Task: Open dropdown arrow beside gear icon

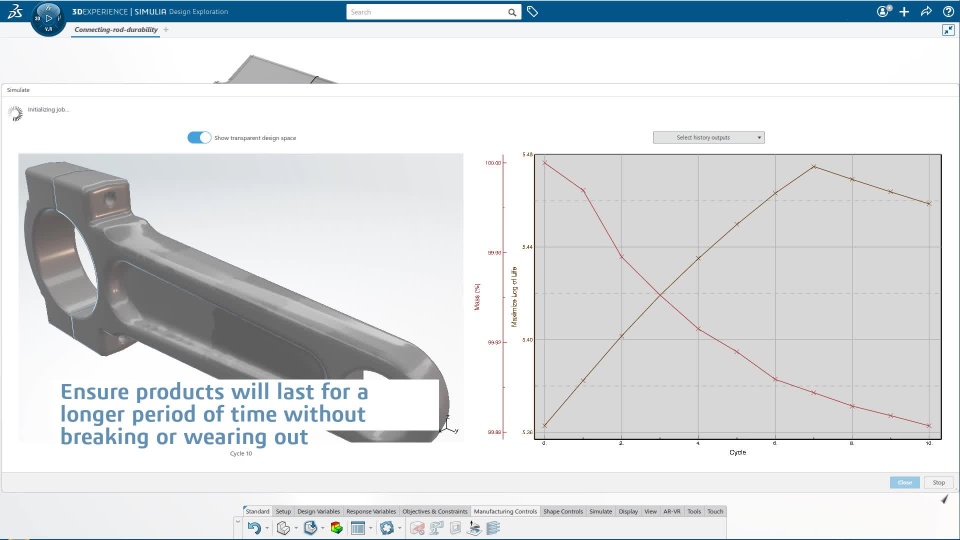Action: [399, 528]
